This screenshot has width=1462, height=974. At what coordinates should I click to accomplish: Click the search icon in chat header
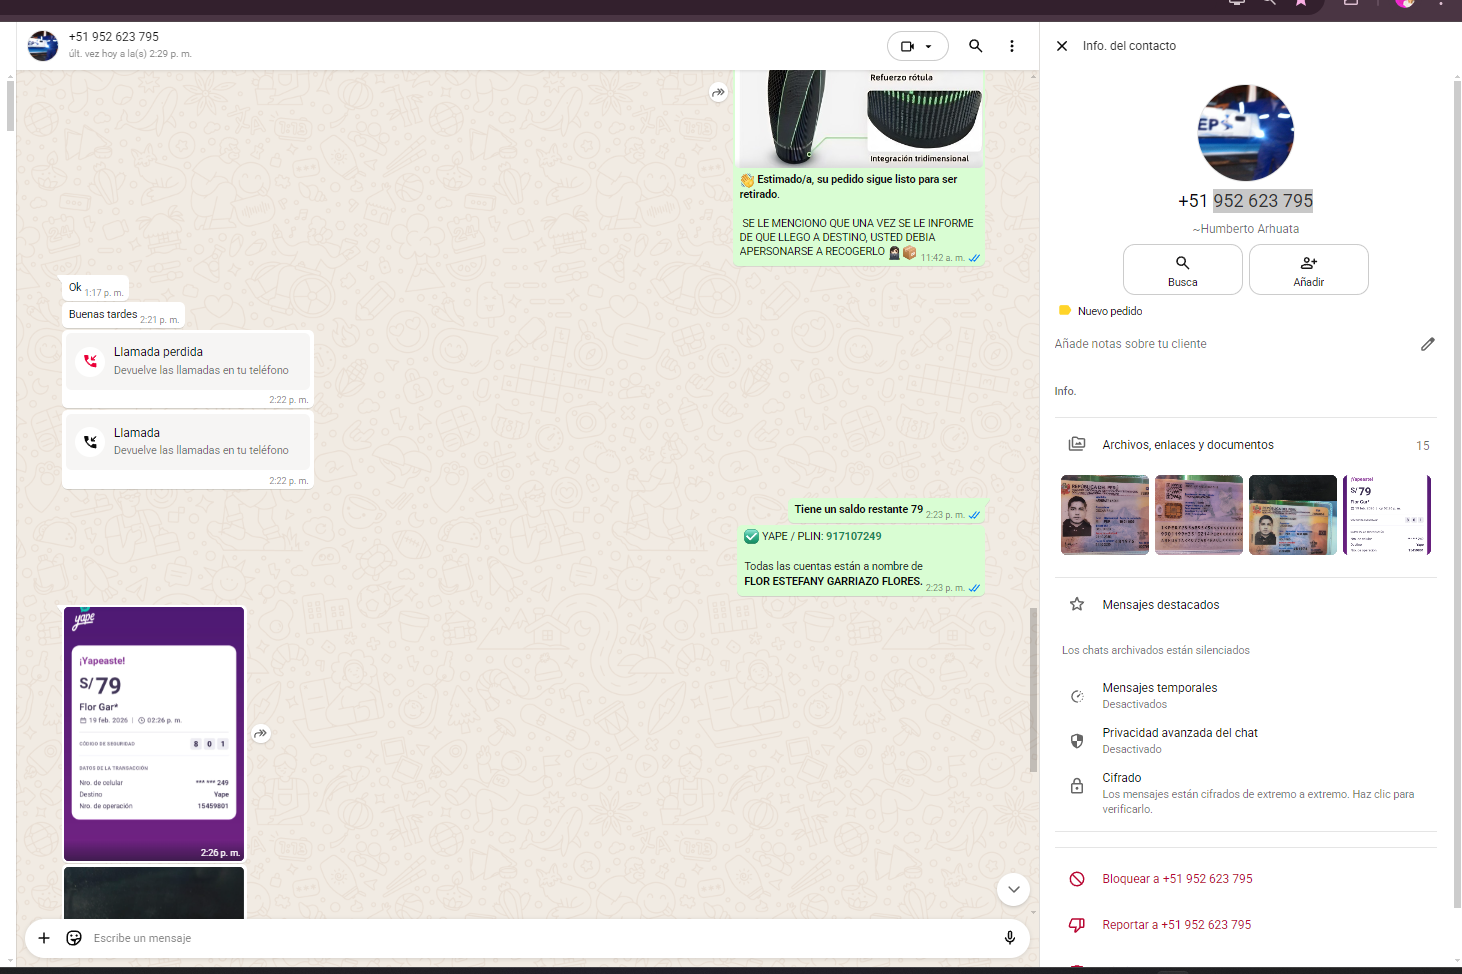click(975, 46)
